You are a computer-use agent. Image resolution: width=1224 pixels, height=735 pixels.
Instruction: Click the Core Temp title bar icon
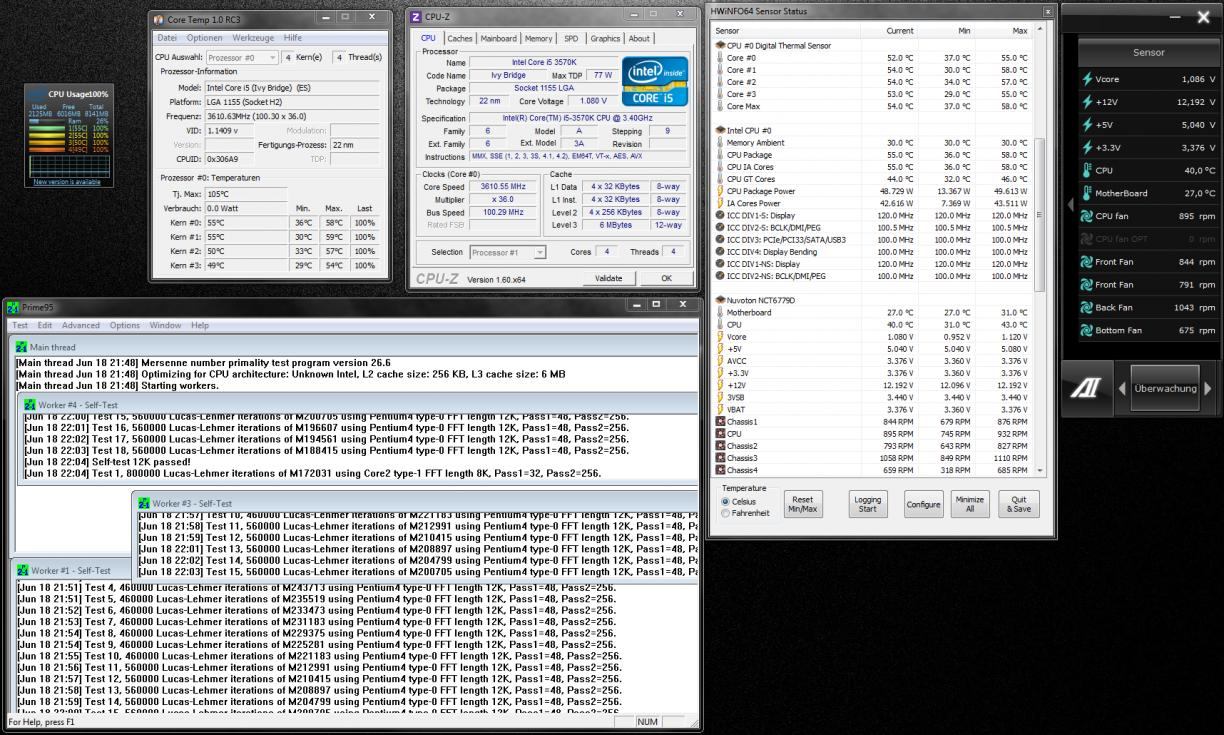coord(159,19)
